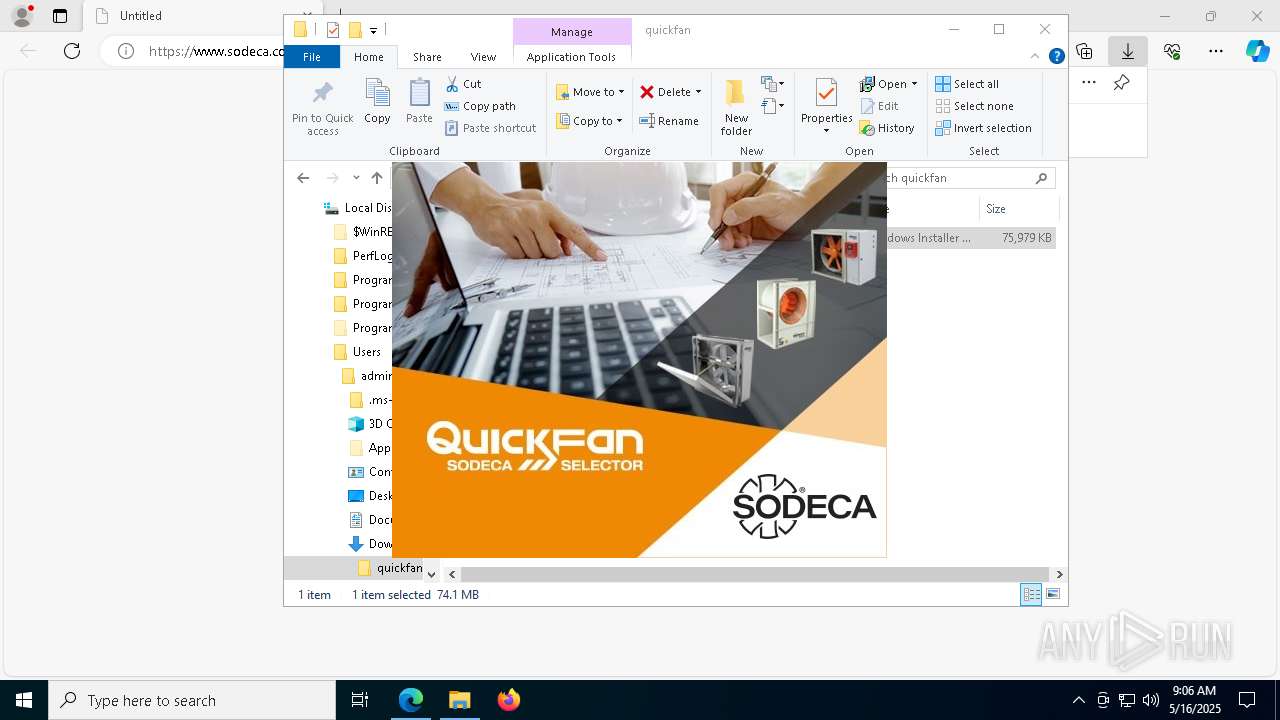Click Select none
1280x720 pixels.
pos(974,106)
